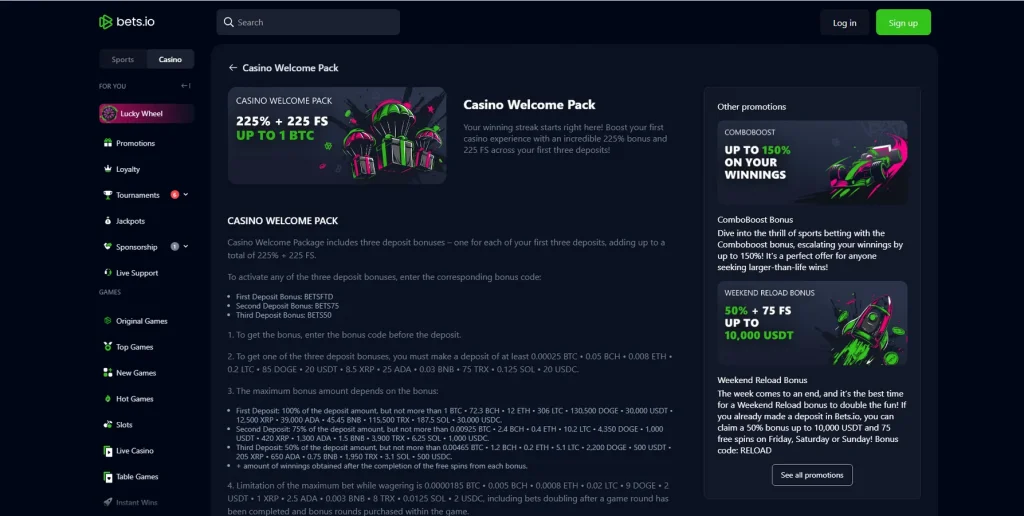Click the 'Casino Welcome Pack' back-link title
This screenshot has width=1024, height=516.
290,67
